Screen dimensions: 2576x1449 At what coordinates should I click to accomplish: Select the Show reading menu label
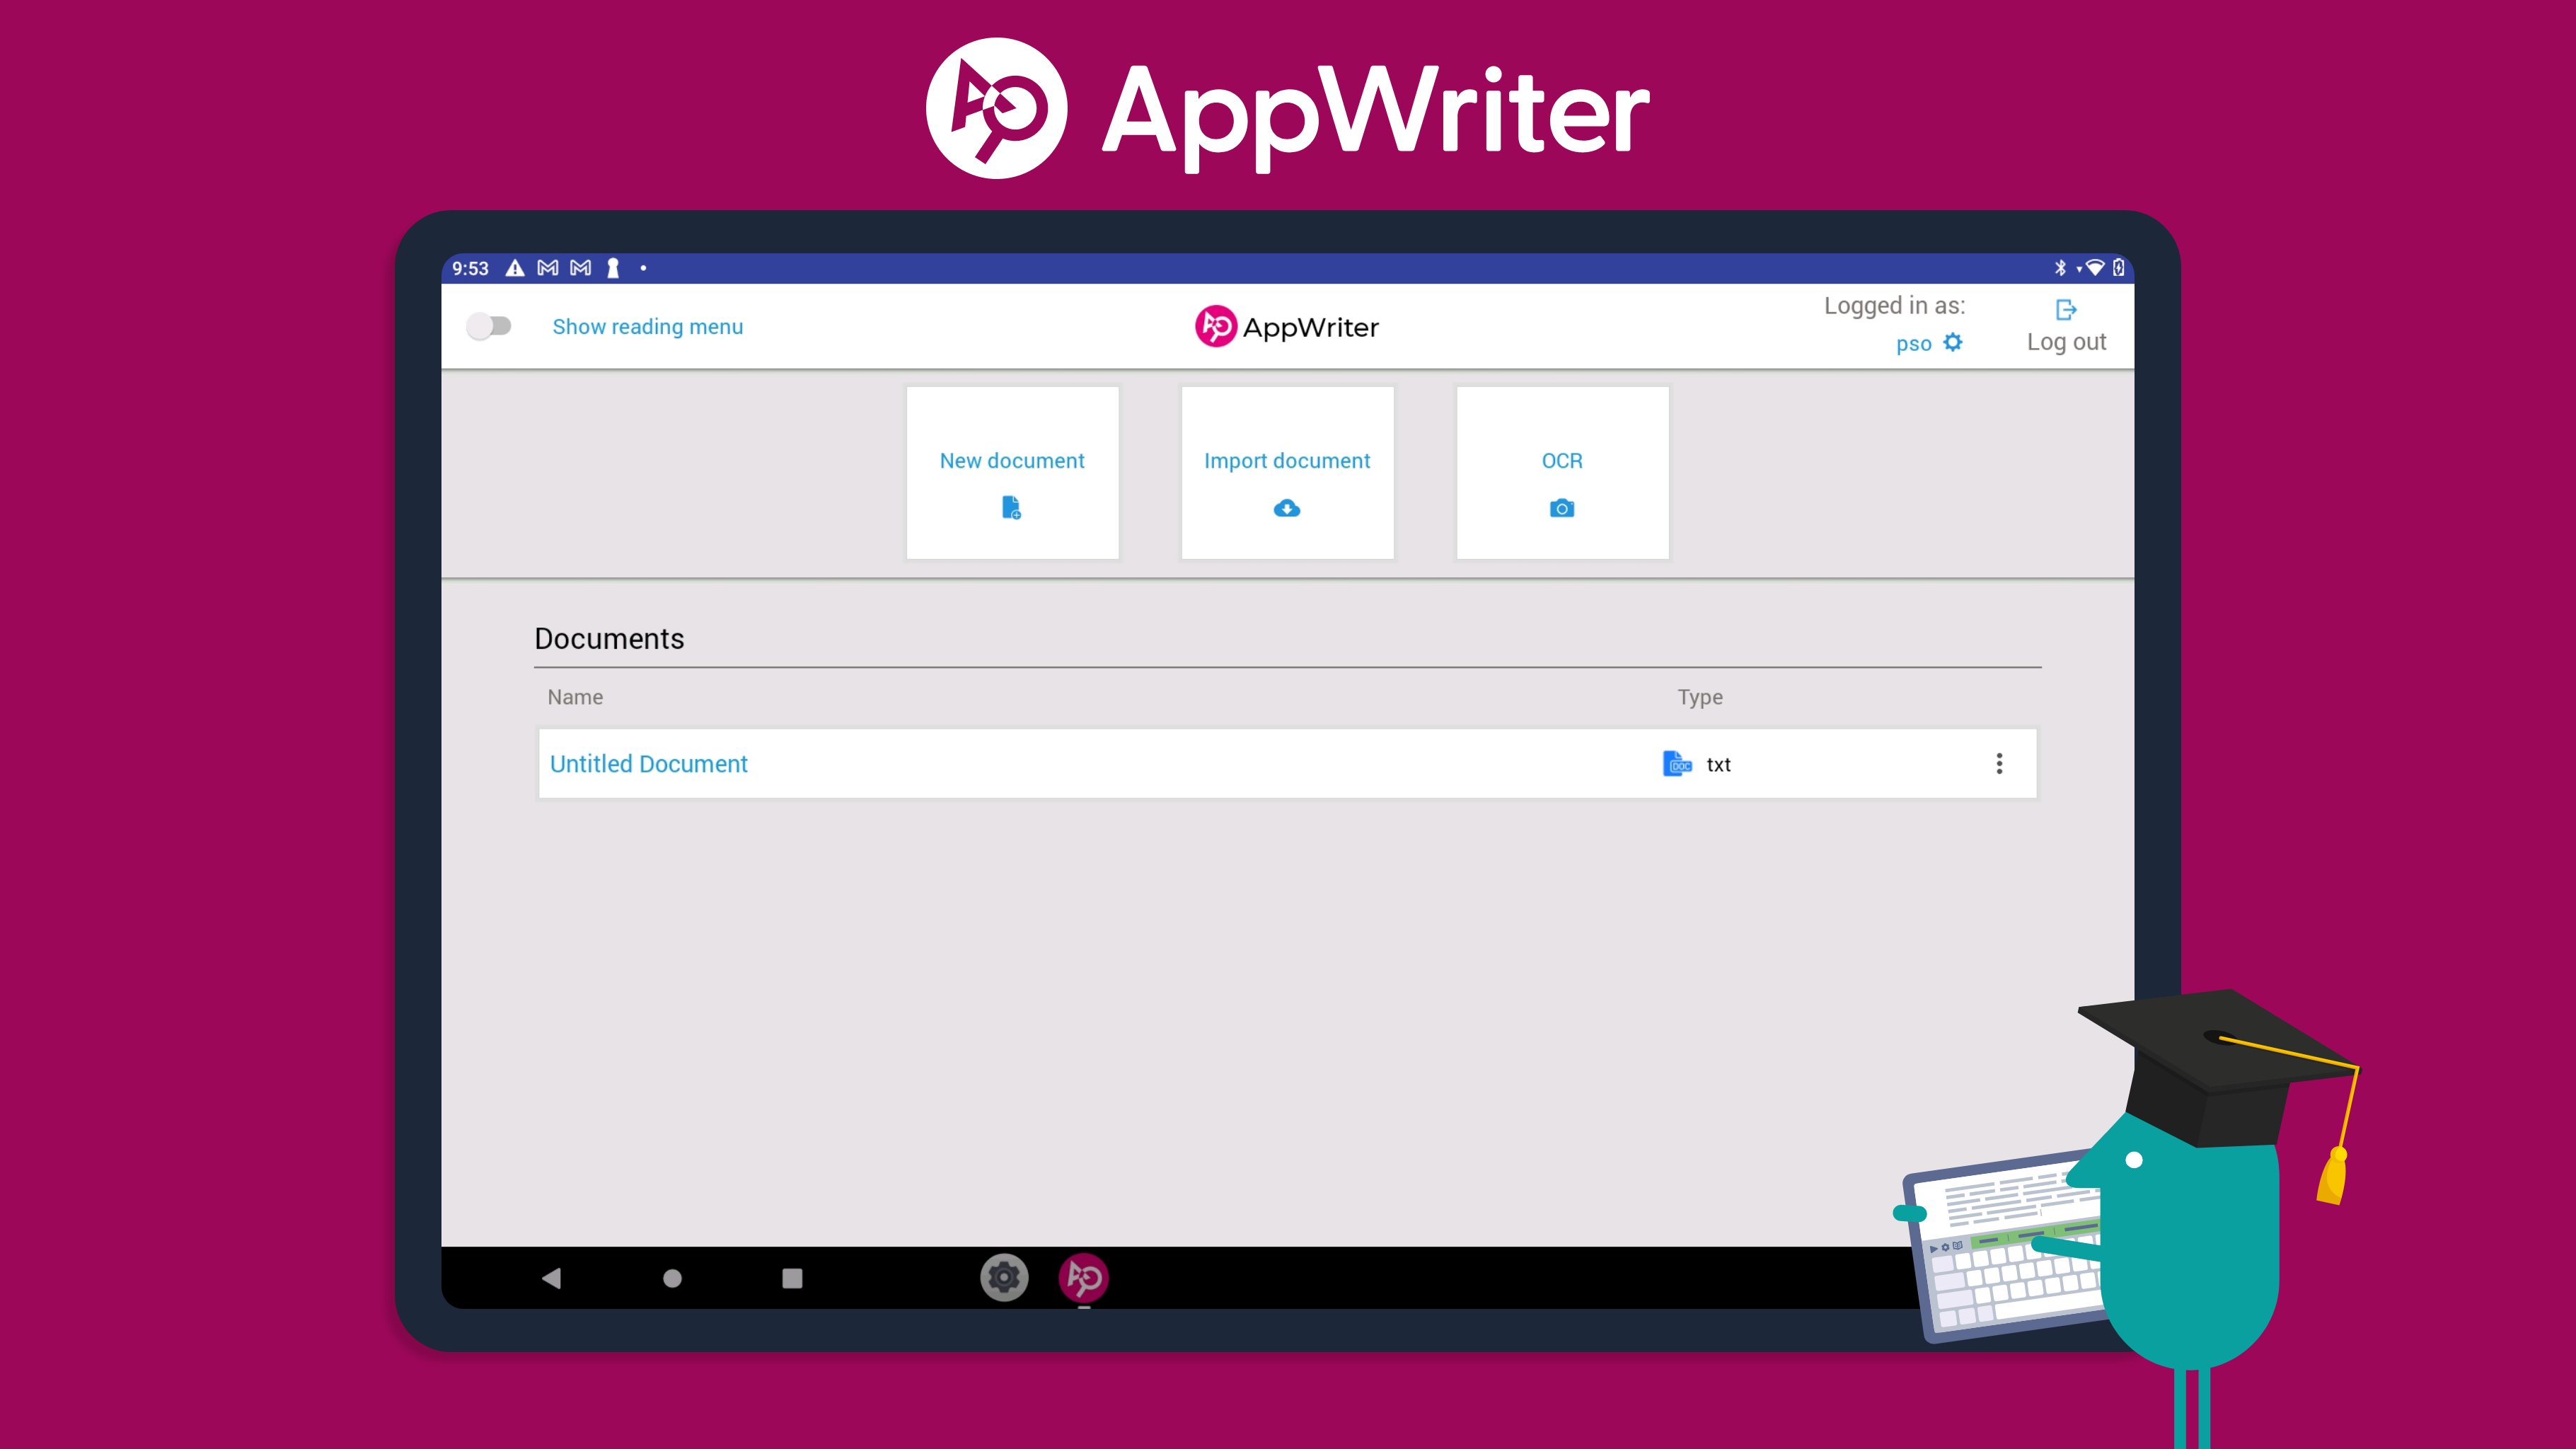(x=648, y=327)
